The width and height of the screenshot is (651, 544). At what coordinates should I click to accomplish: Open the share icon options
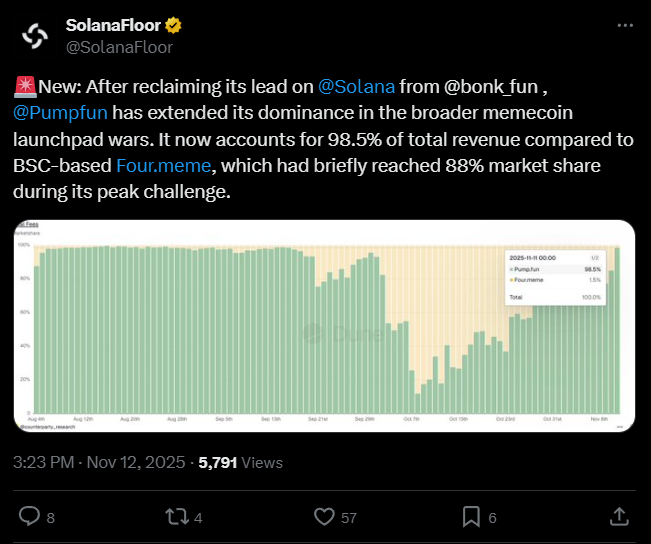[619, 516]
